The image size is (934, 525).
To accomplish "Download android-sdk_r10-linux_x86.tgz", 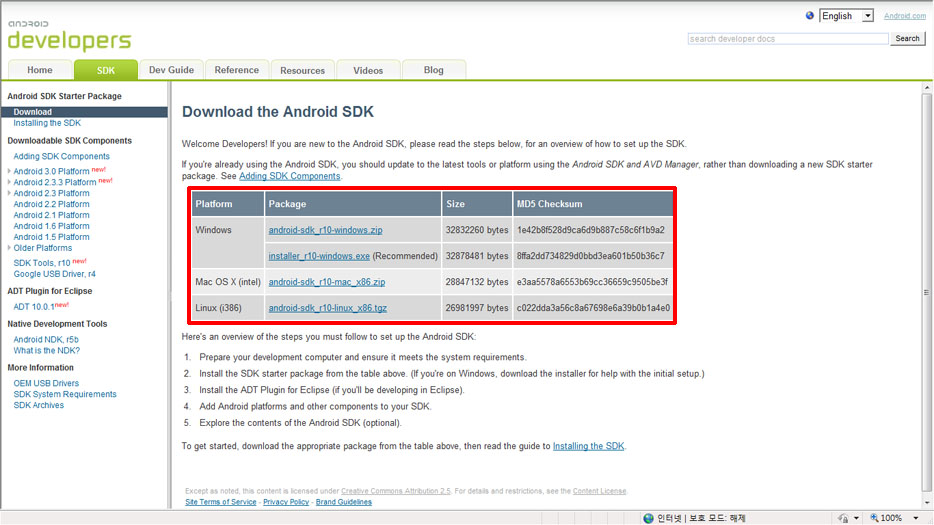I will tap(328, 308).
